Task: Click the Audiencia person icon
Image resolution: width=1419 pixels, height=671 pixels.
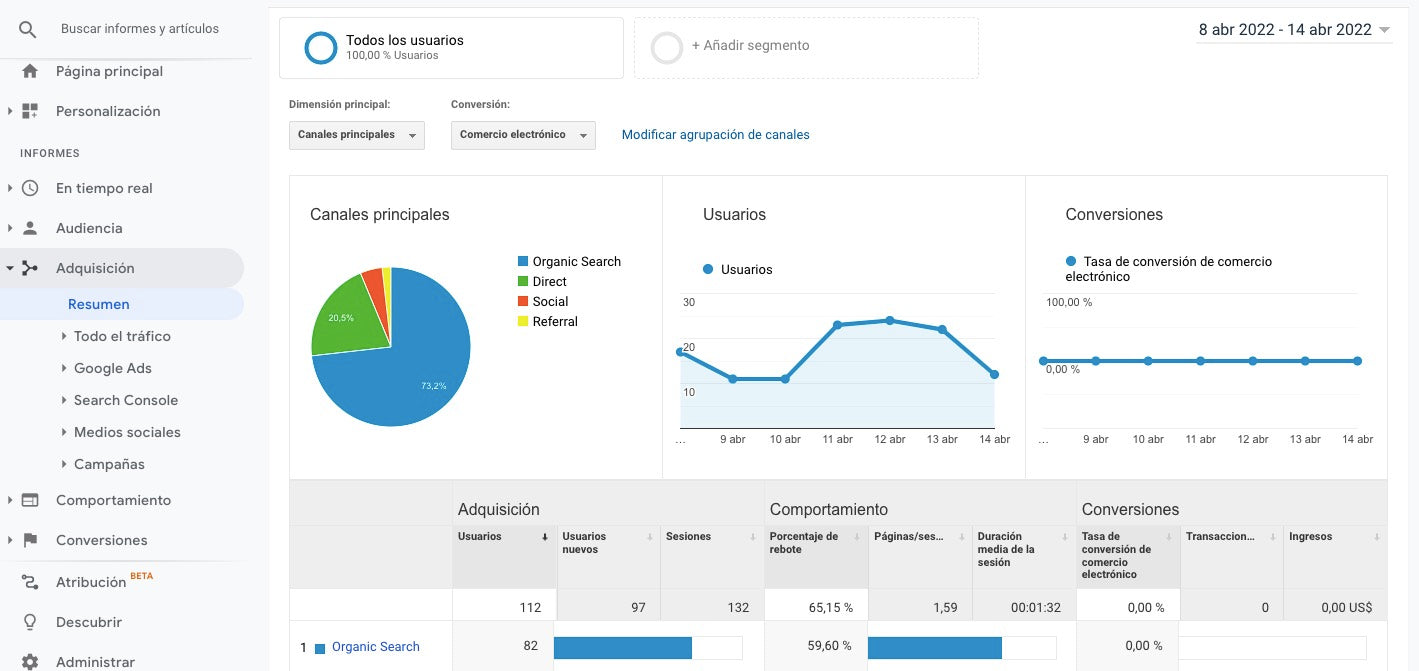Action: click(30, 228)
